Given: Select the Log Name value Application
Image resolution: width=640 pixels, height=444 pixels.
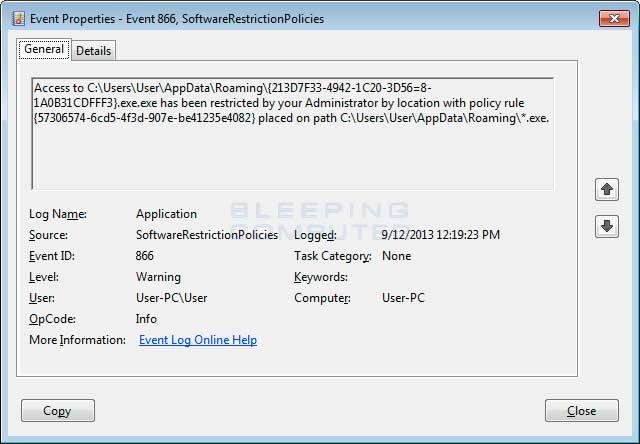Looking at the screenshot, I should [167, 214].
